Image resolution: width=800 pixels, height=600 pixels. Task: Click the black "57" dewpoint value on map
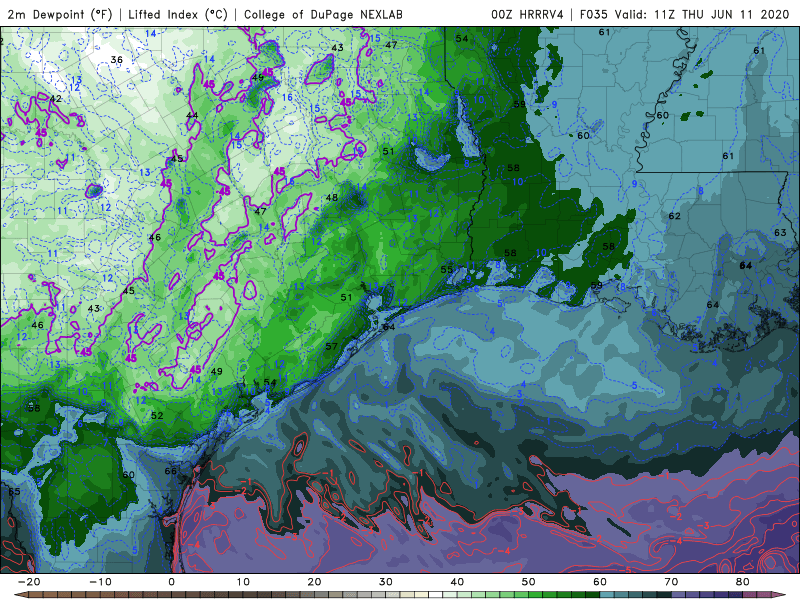(332, 346)
